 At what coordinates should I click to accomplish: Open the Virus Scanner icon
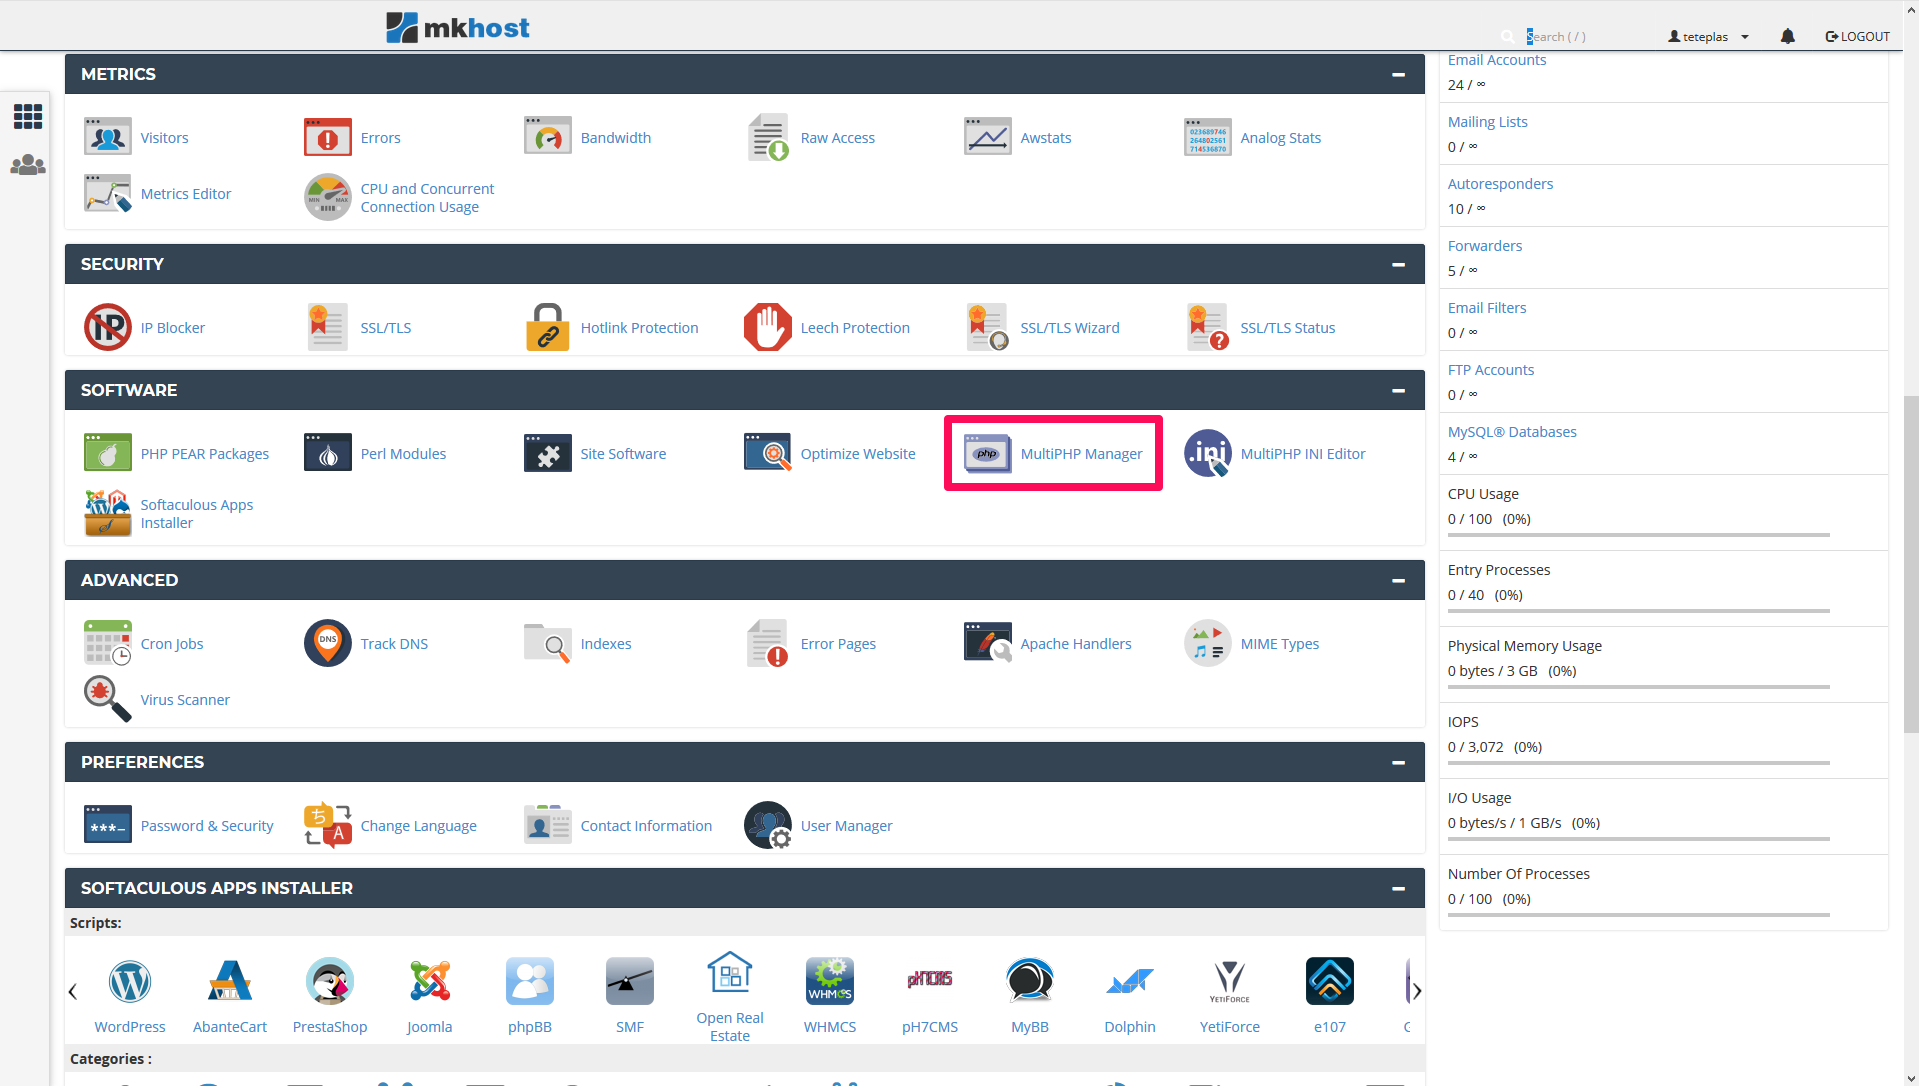(x=108, y=699)
